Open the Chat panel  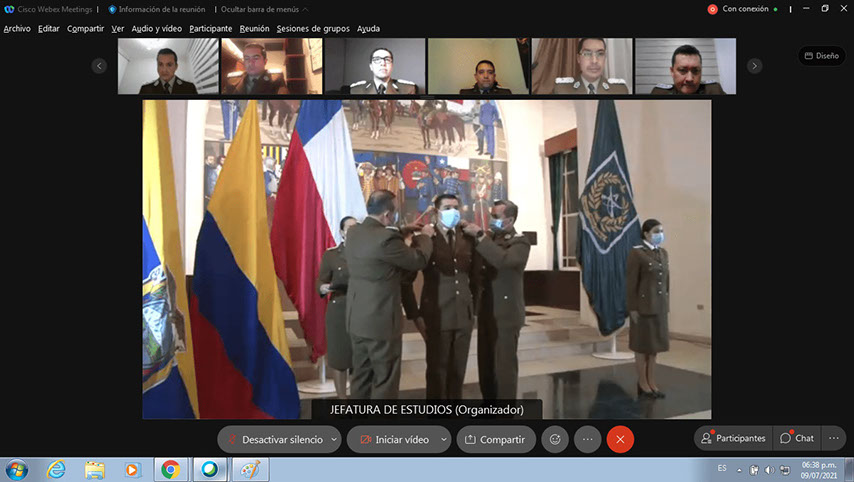[x=797, y=438]
